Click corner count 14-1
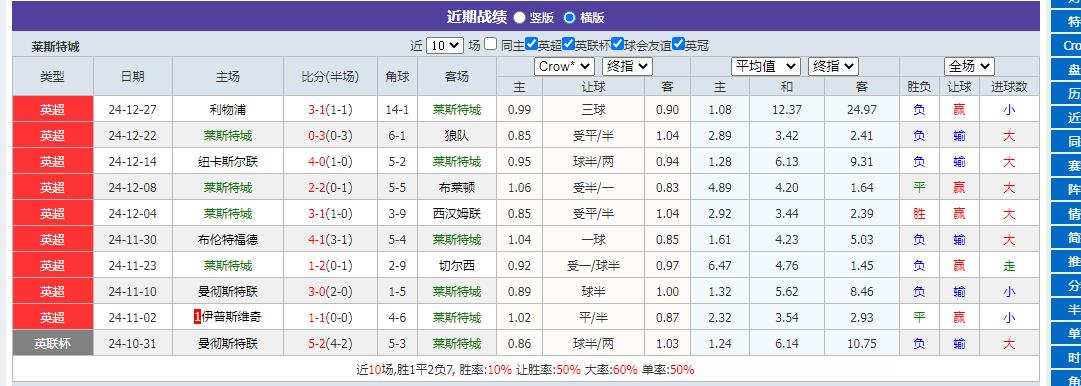1081x386 pixels. [397, 110]
